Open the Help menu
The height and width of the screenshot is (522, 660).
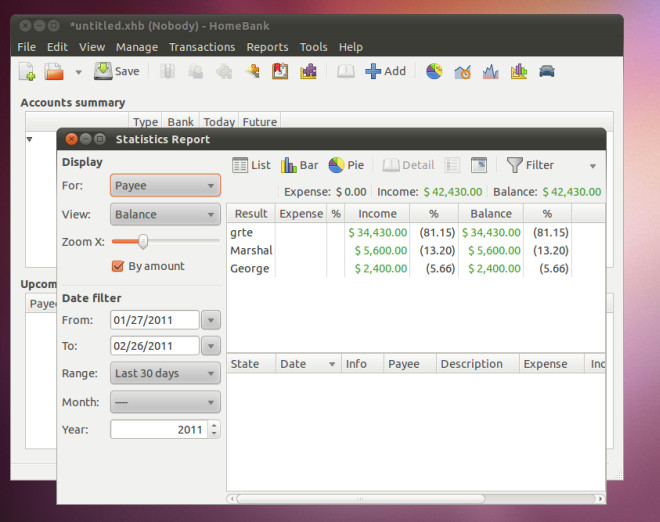coord(351,47)
